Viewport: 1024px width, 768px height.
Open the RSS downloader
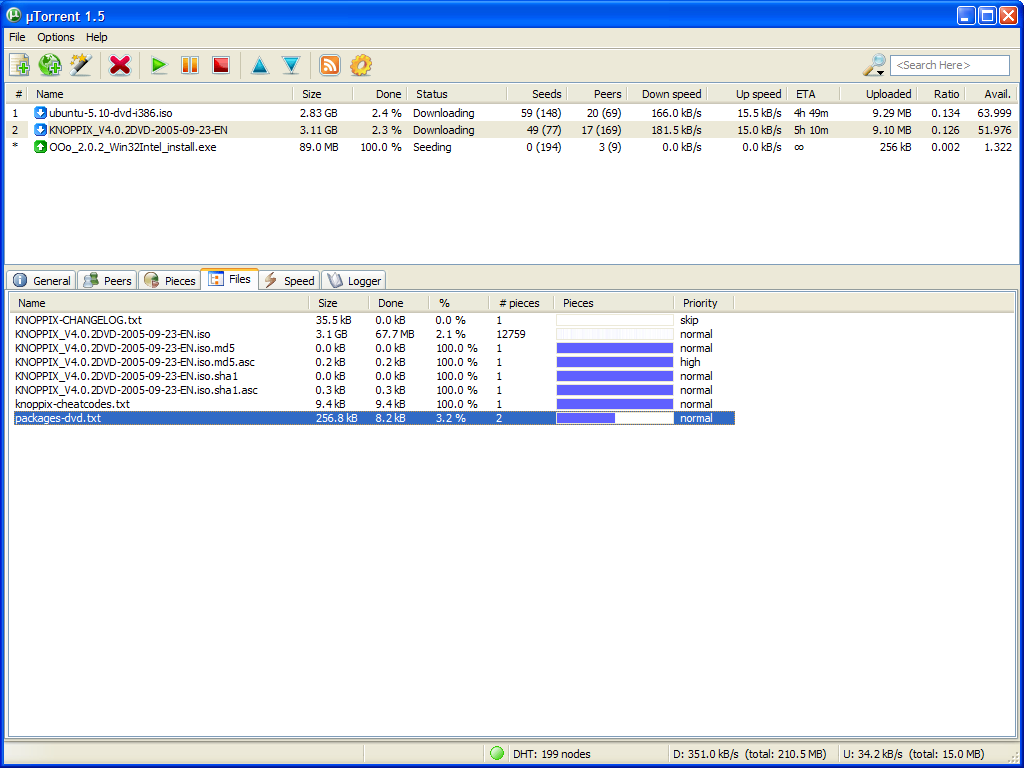tap(329, 64)
